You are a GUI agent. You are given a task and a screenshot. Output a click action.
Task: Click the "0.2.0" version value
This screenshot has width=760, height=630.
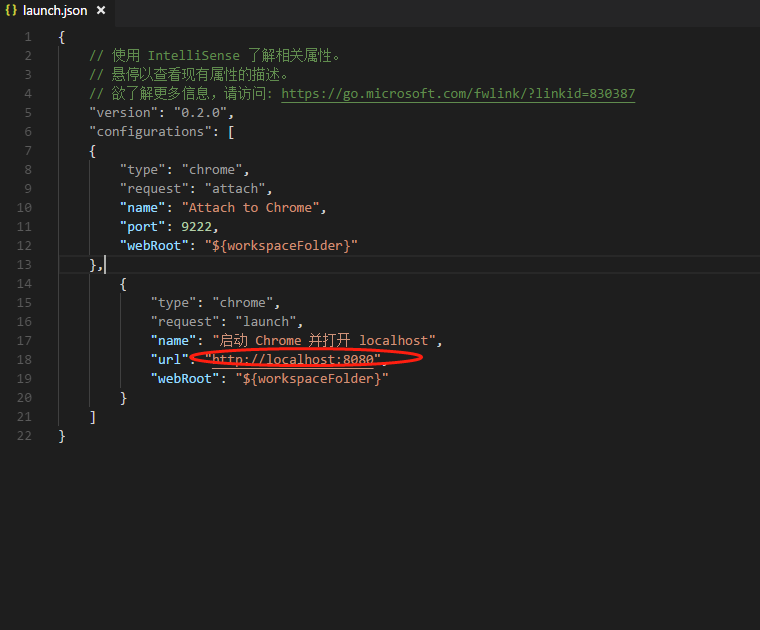coord(200,112)
